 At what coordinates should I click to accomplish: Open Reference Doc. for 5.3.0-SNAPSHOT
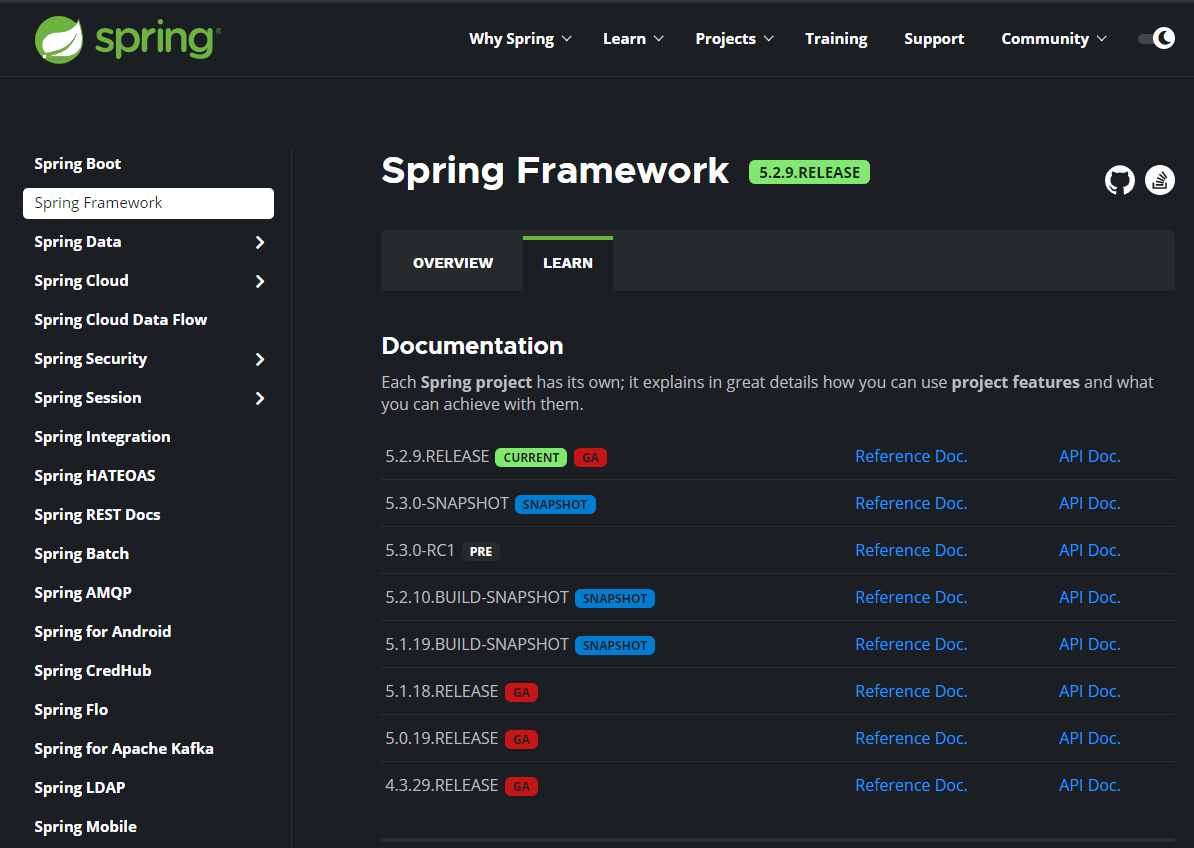(911, 504)
